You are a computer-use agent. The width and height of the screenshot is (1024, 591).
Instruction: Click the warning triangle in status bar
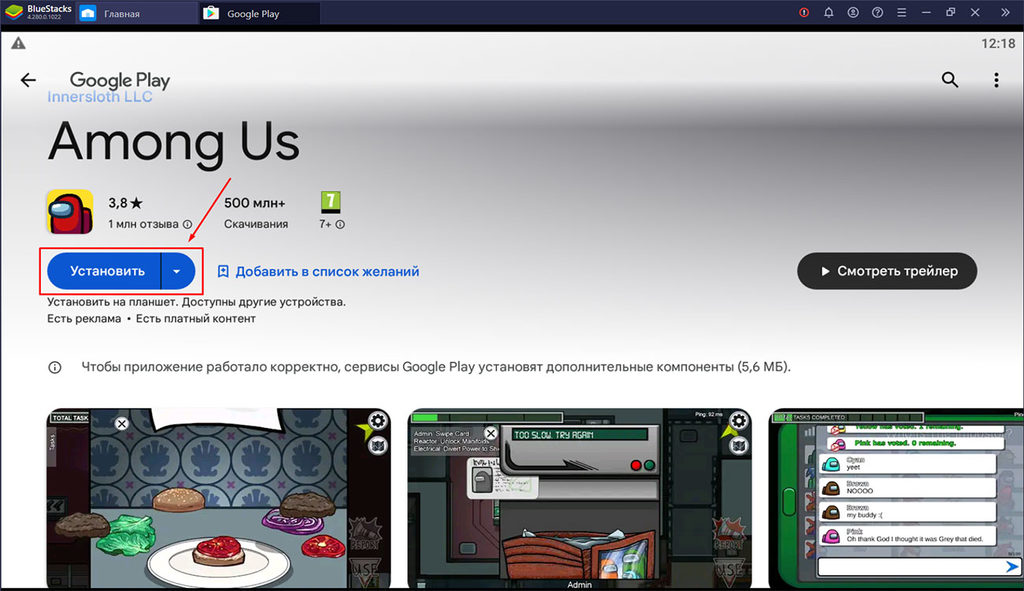click(18, 43)
